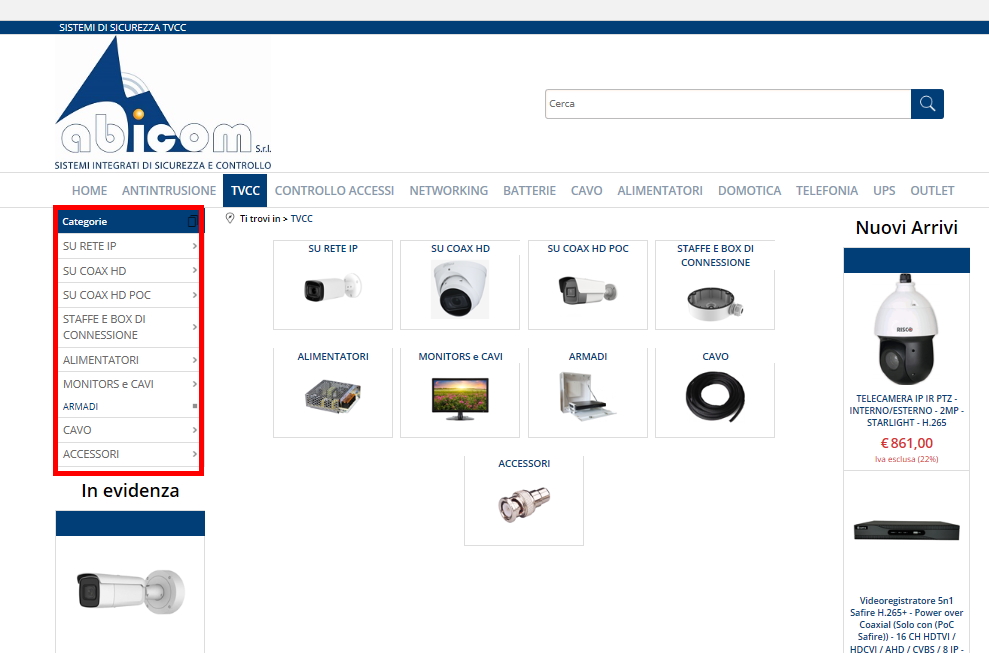Click the TVCC breadcrumb link

click(x=301, y=218)
